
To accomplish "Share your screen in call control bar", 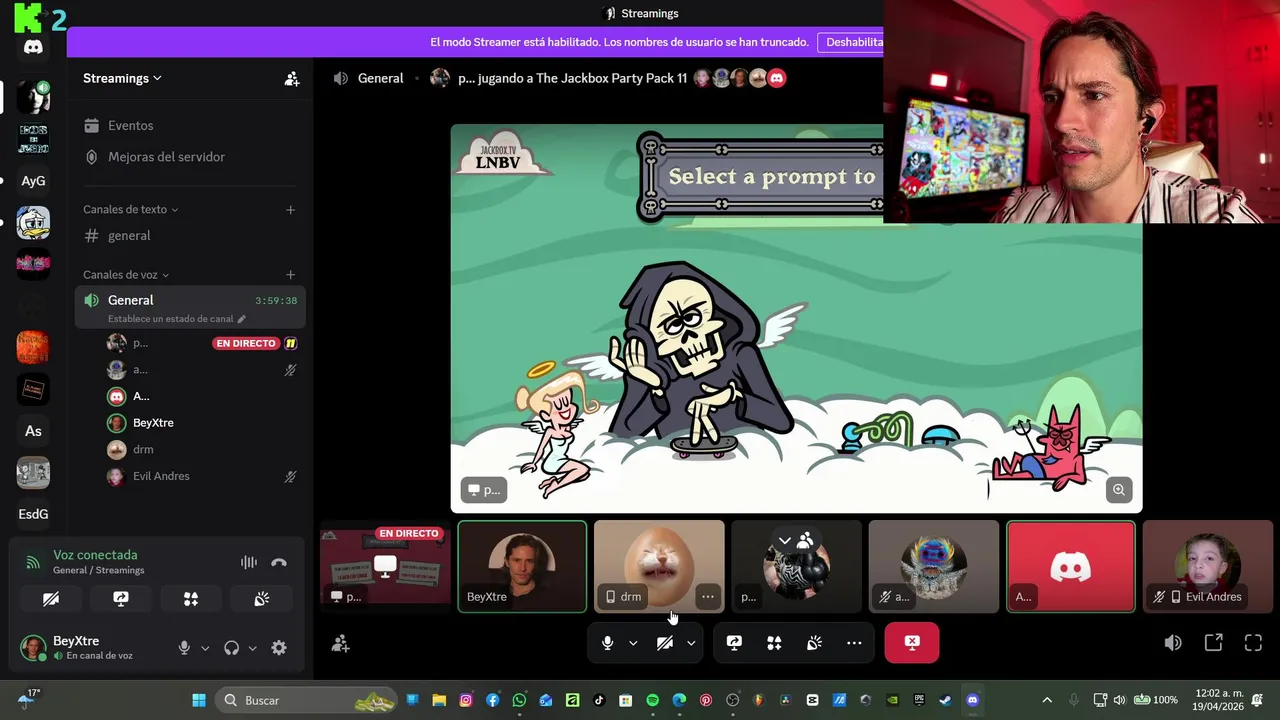I will [734, 643].
